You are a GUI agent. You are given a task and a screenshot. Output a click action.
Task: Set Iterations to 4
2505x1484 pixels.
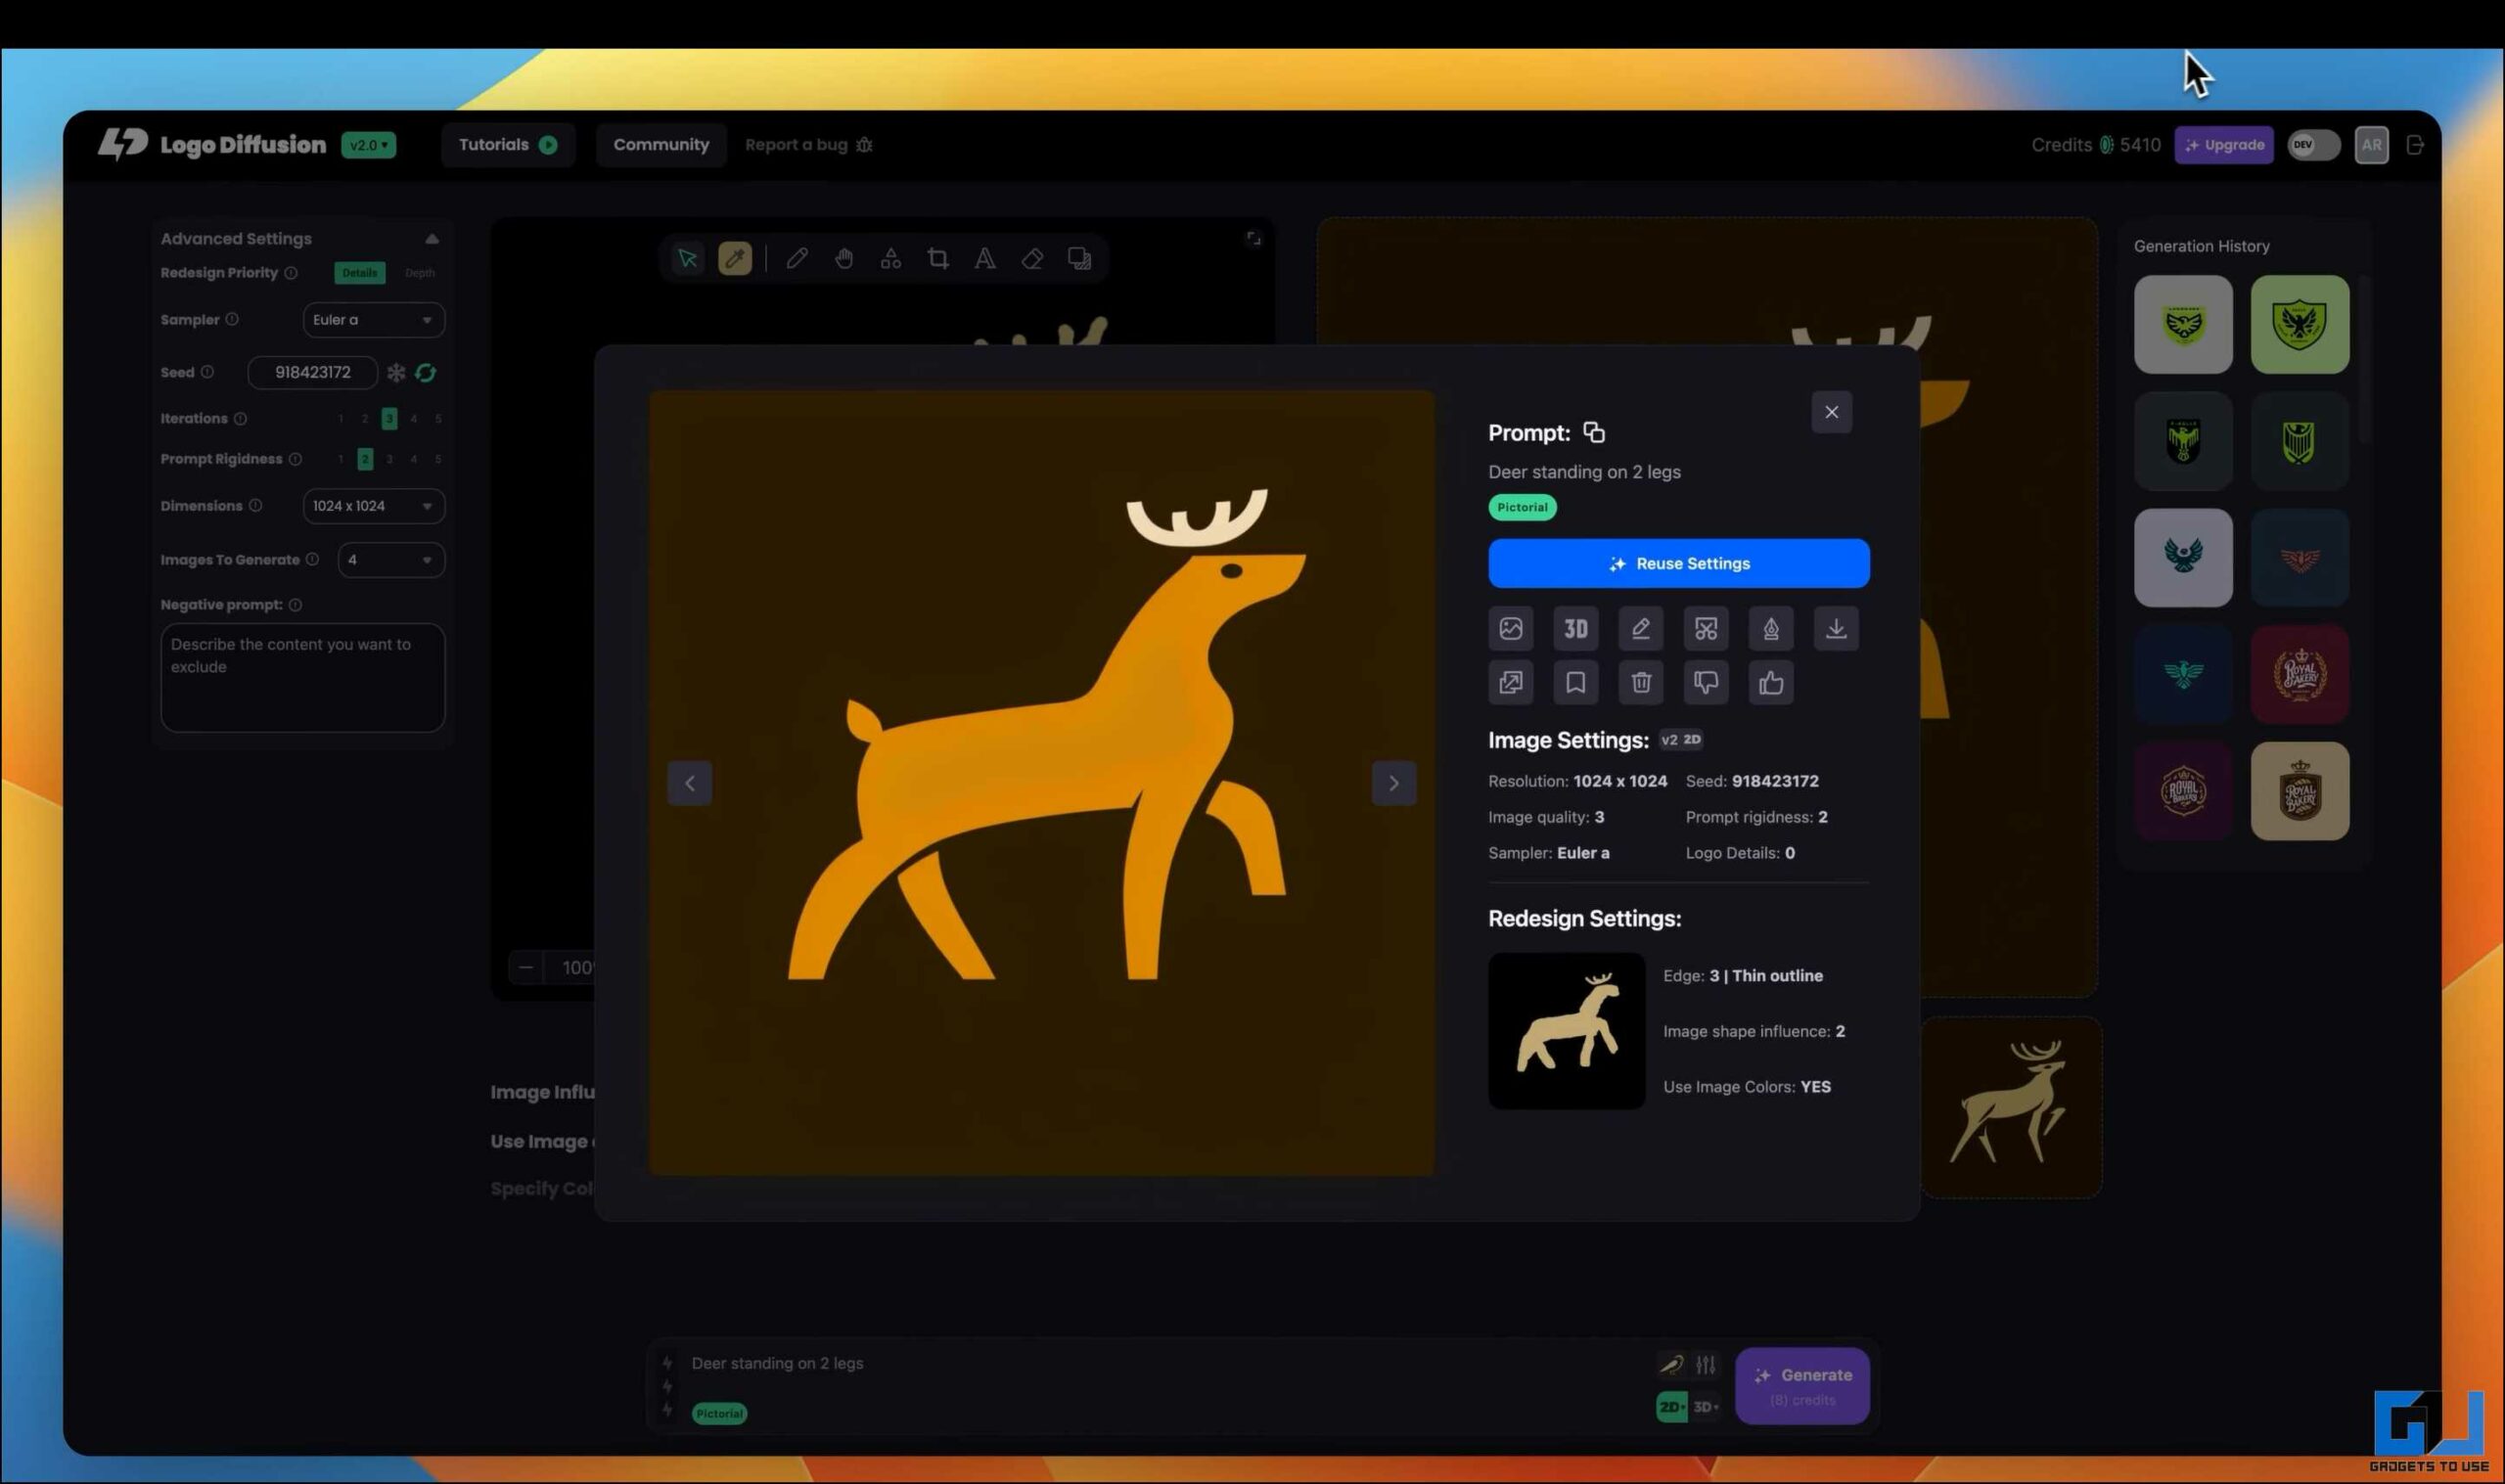point(413,418)
